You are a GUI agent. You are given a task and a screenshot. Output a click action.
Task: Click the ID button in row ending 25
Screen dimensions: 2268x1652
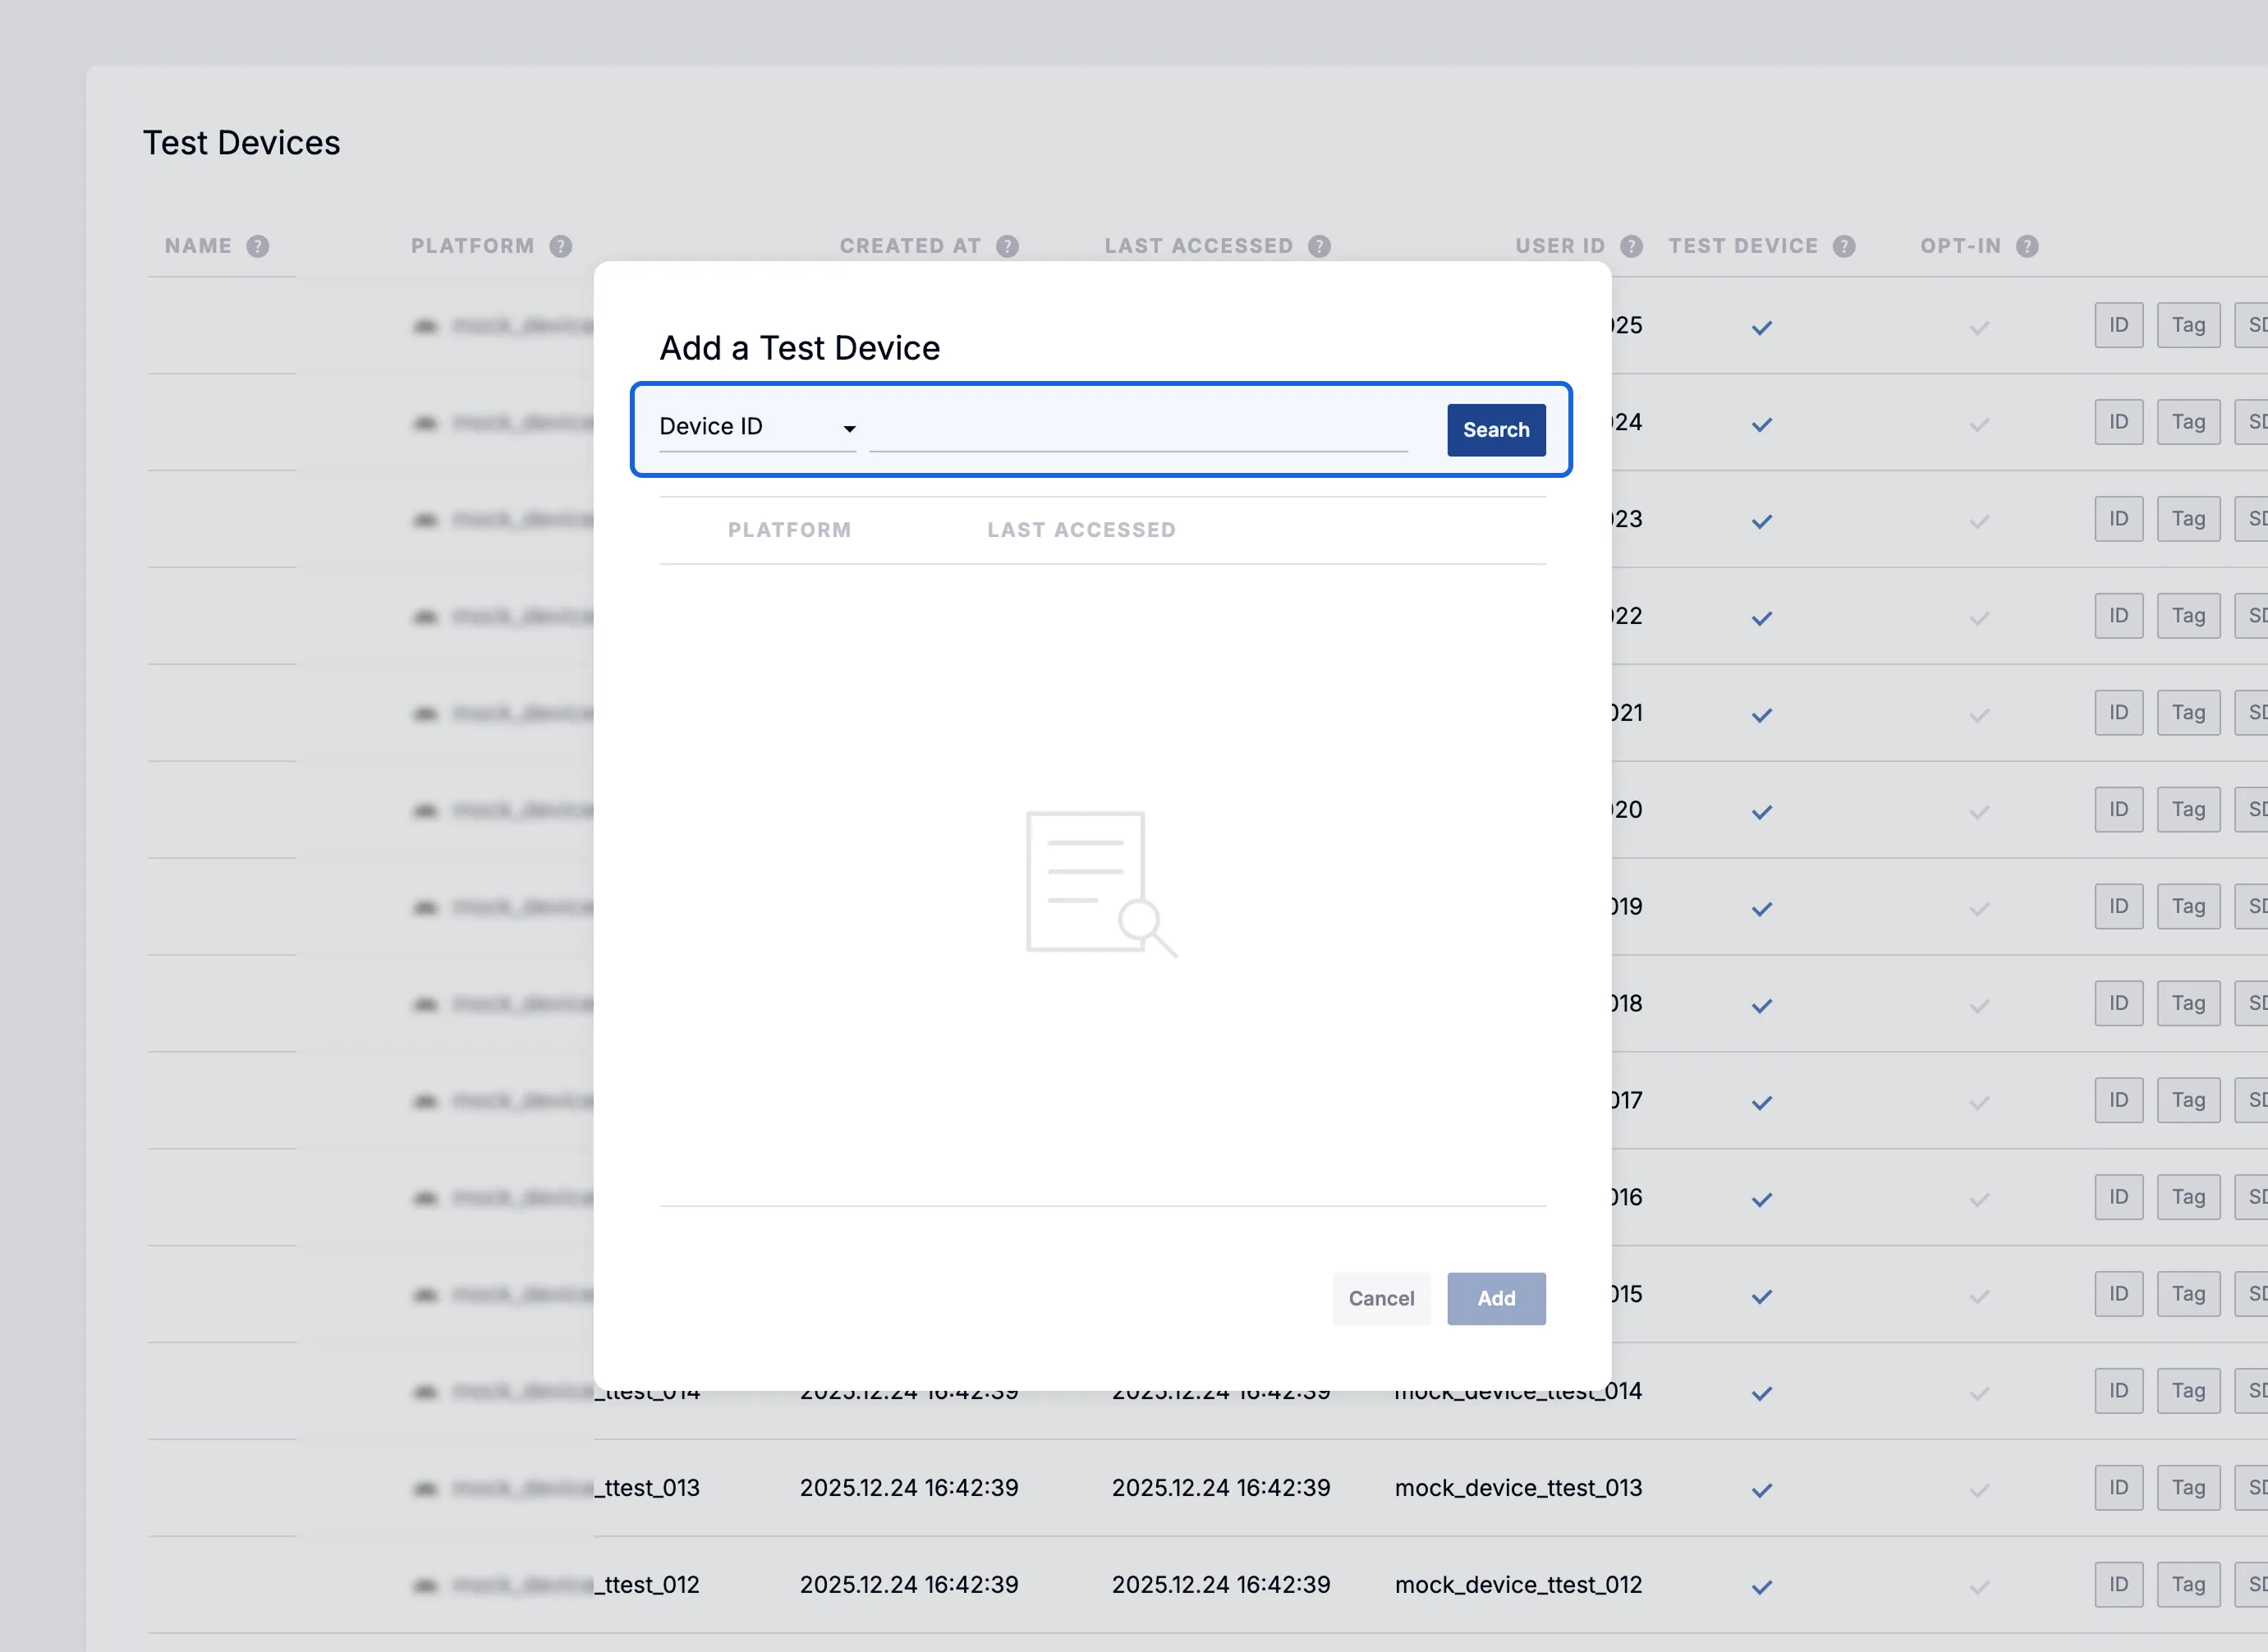pyautogui.click(x=2119, y=325)
